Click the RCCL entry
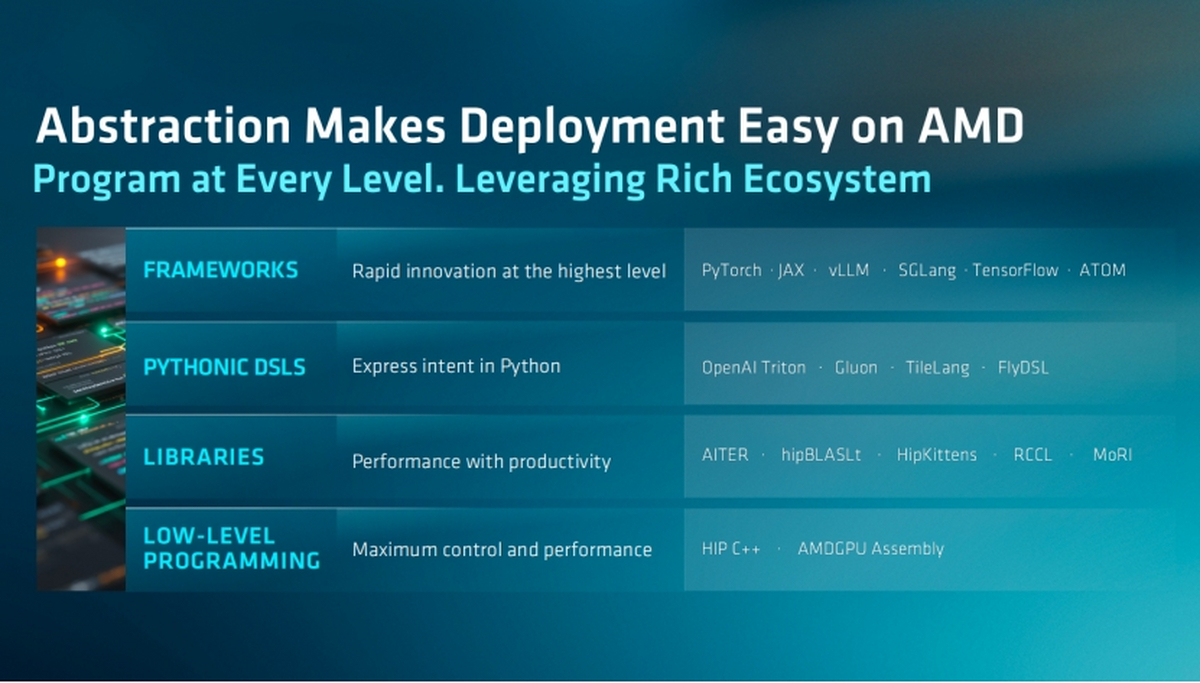 click(1032, 455)
